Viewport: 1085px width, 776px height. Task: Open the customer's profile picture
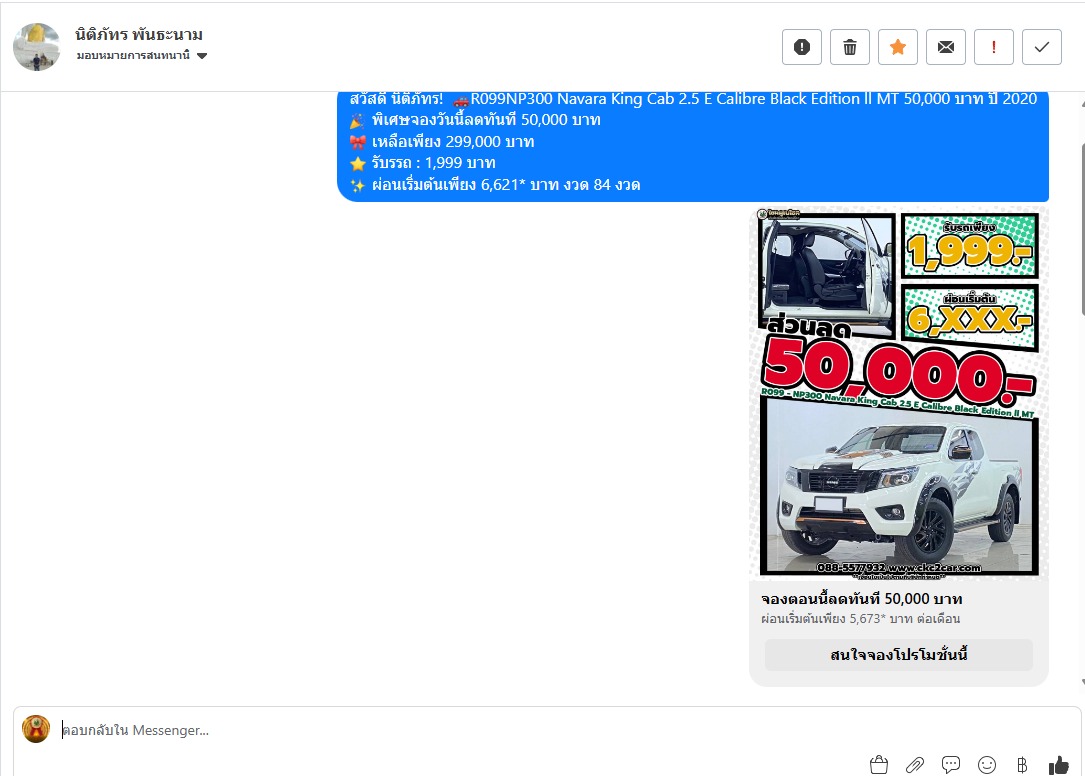click(x=36, y=47)
